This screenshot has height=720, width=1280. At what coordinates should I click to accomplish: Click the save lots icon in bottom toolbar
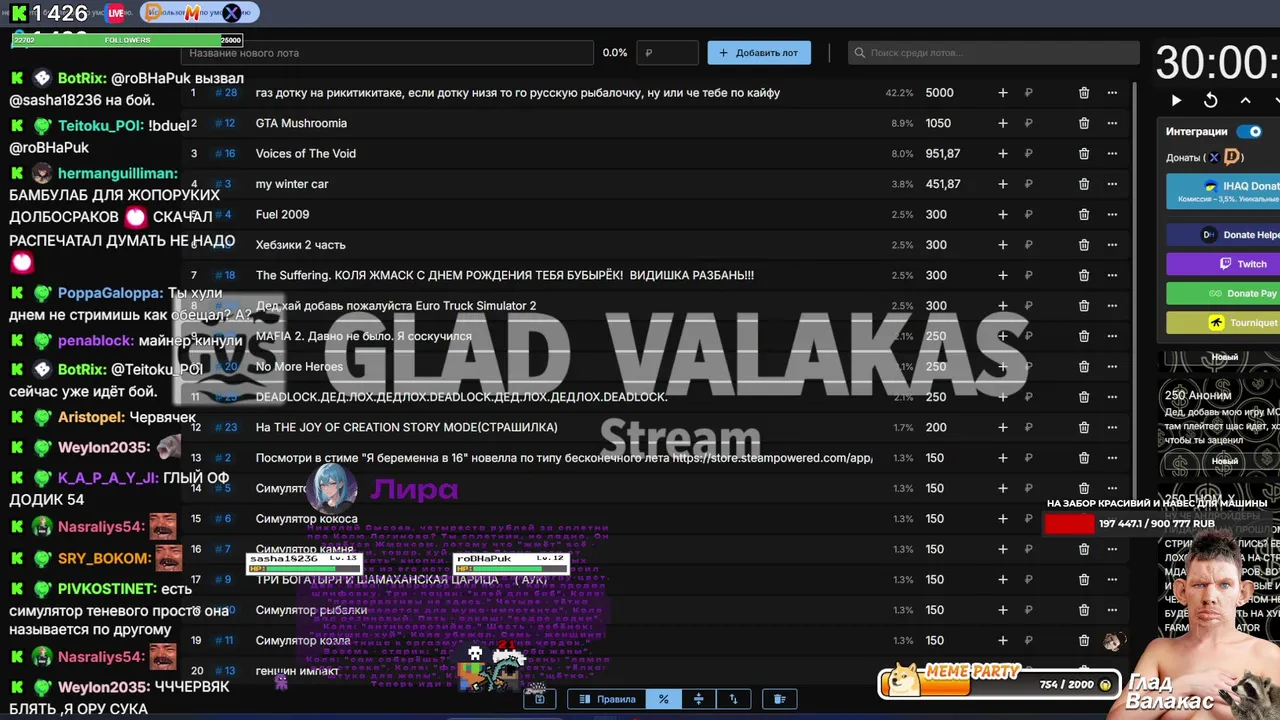(539, 699)
